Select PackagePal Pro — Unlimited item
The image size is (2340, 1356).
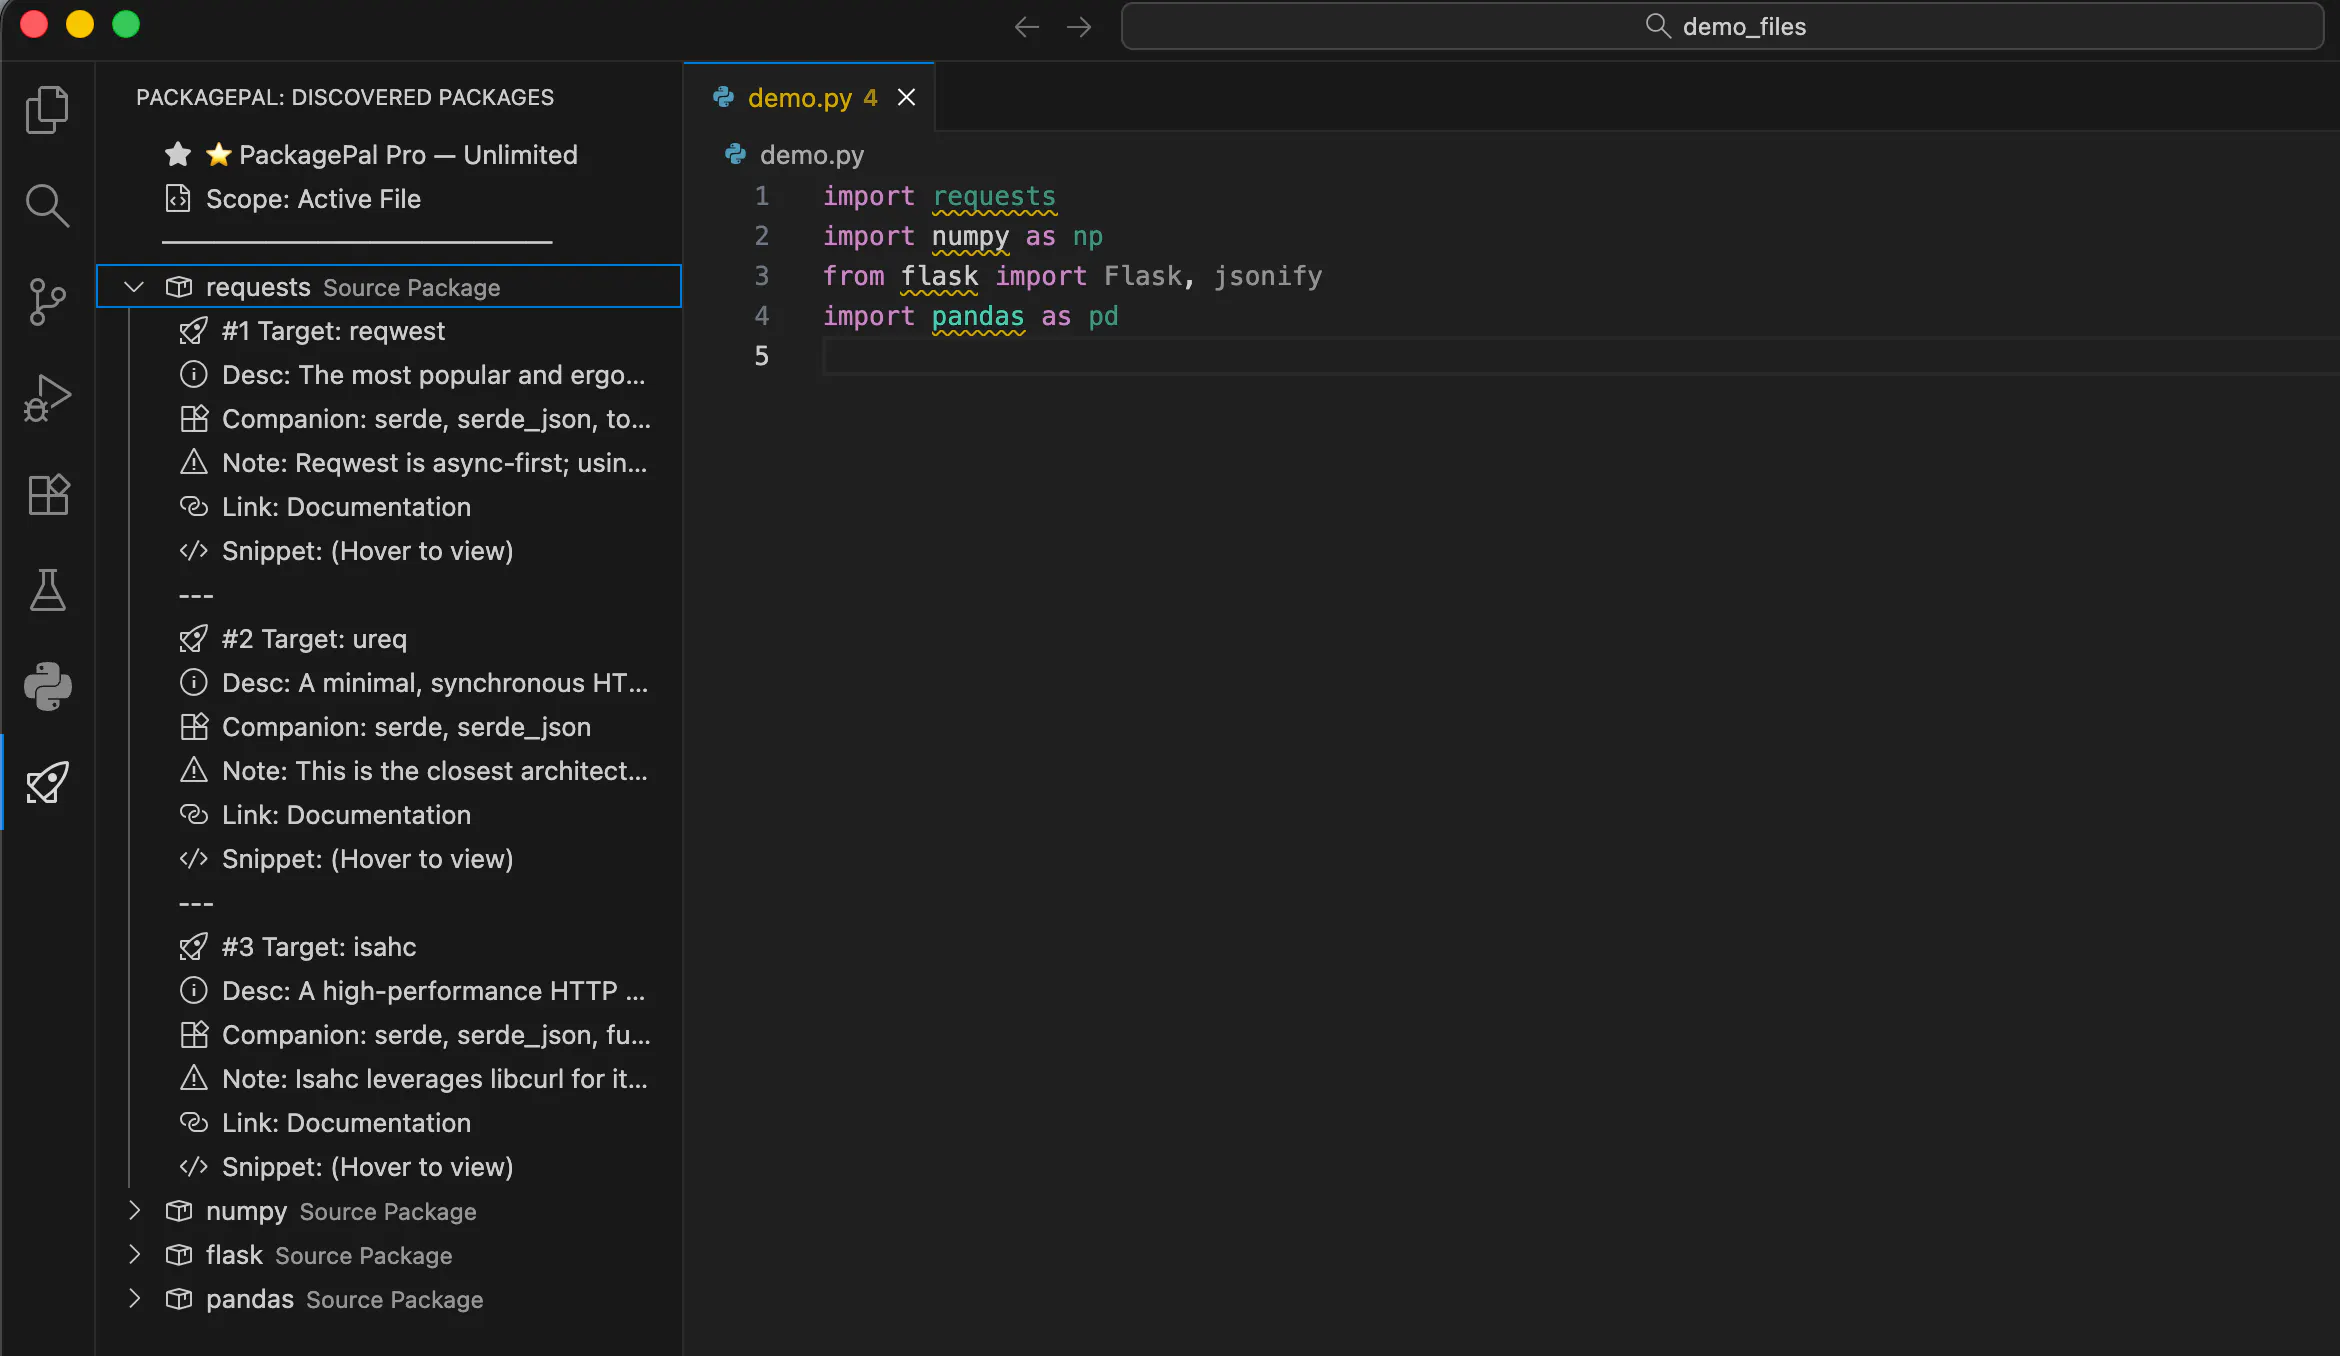pos(390,155)
